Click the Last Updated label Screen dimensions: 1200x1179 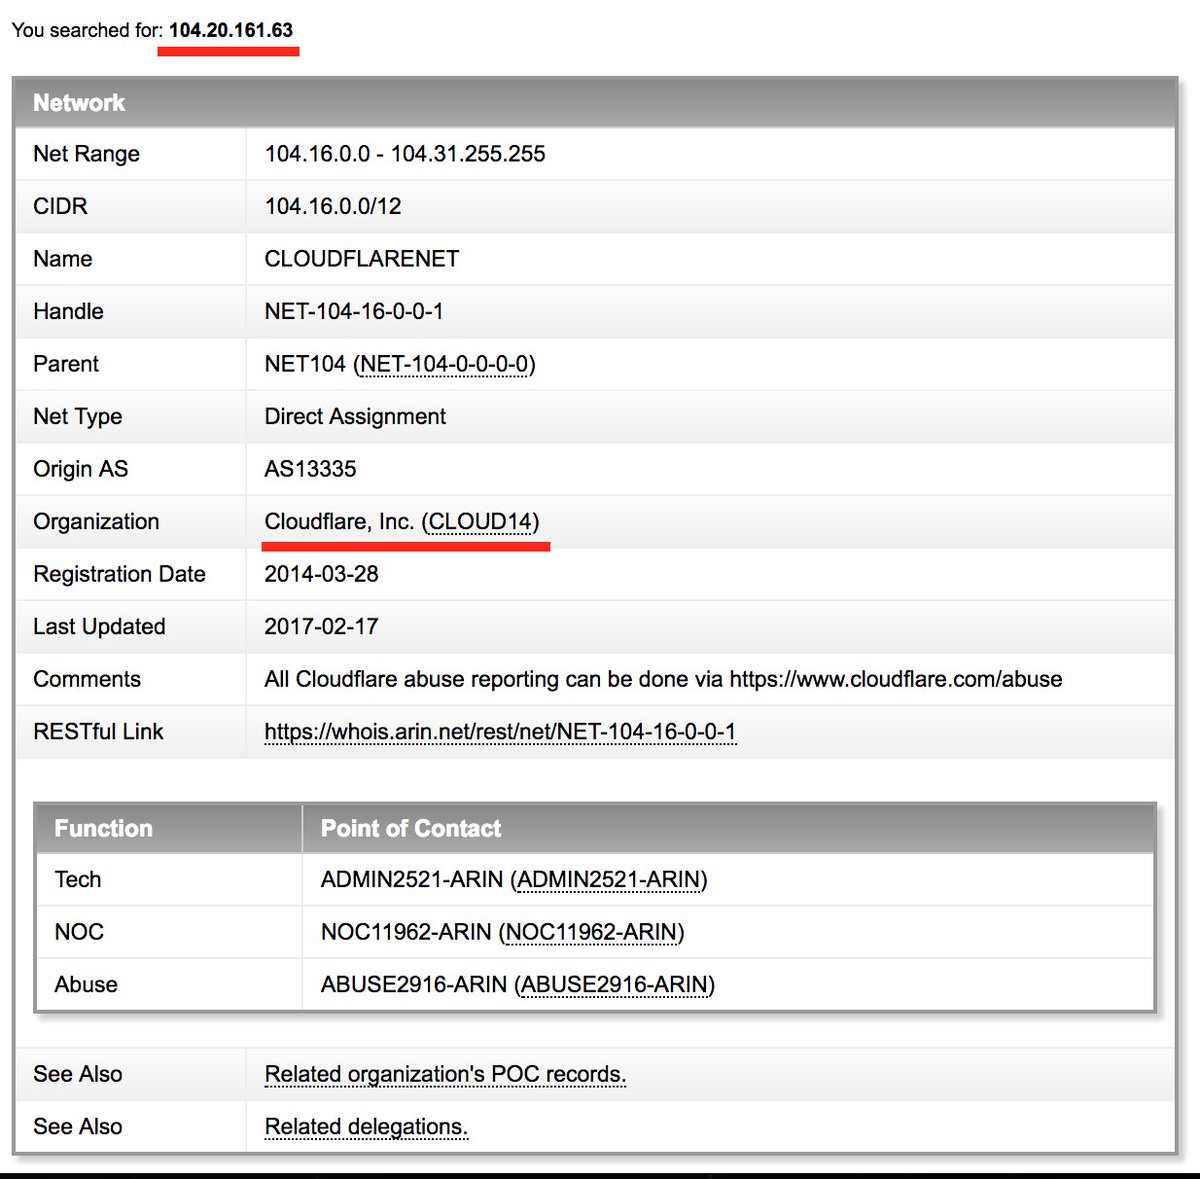pos(99,627)
